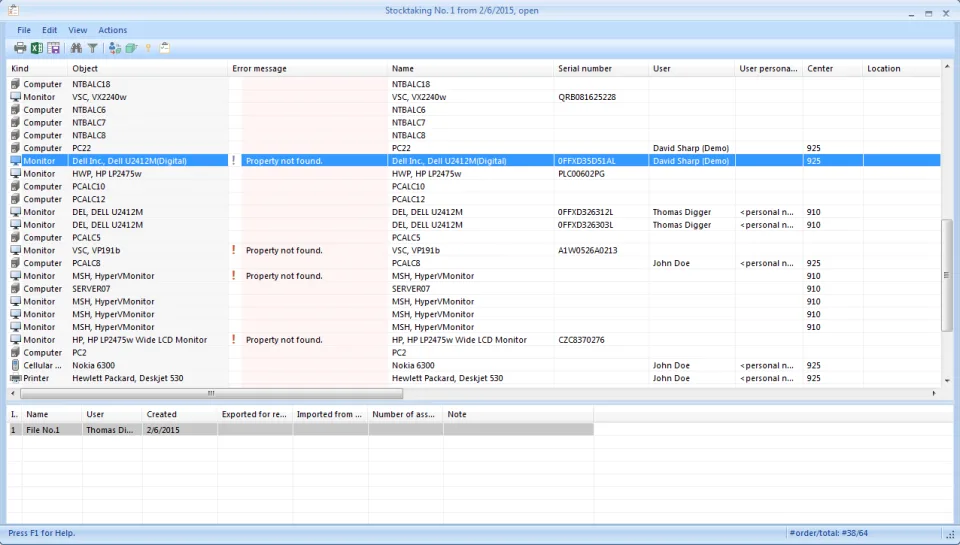Screen dimensions: 960x545
Task: Click the vertical scrollbar thumb
Action: 947,276
